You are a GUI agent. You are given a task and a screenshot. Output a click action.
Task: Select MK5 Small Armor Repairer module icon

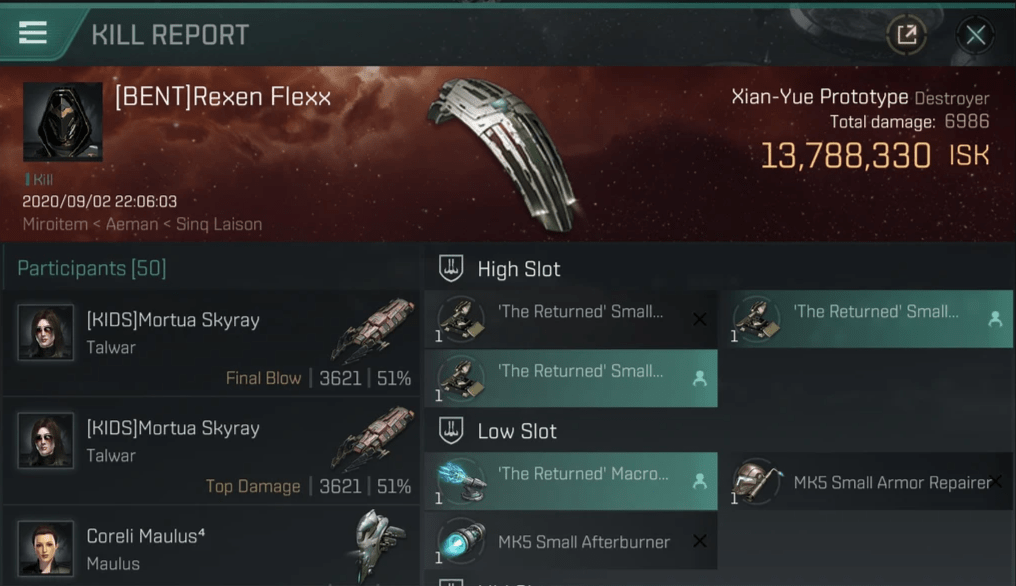(x=756, y=482)
